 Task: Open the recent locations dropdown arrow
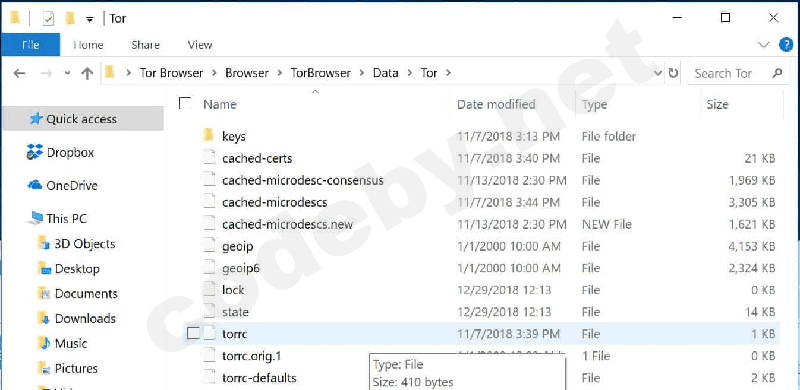(x=67, y=74)
